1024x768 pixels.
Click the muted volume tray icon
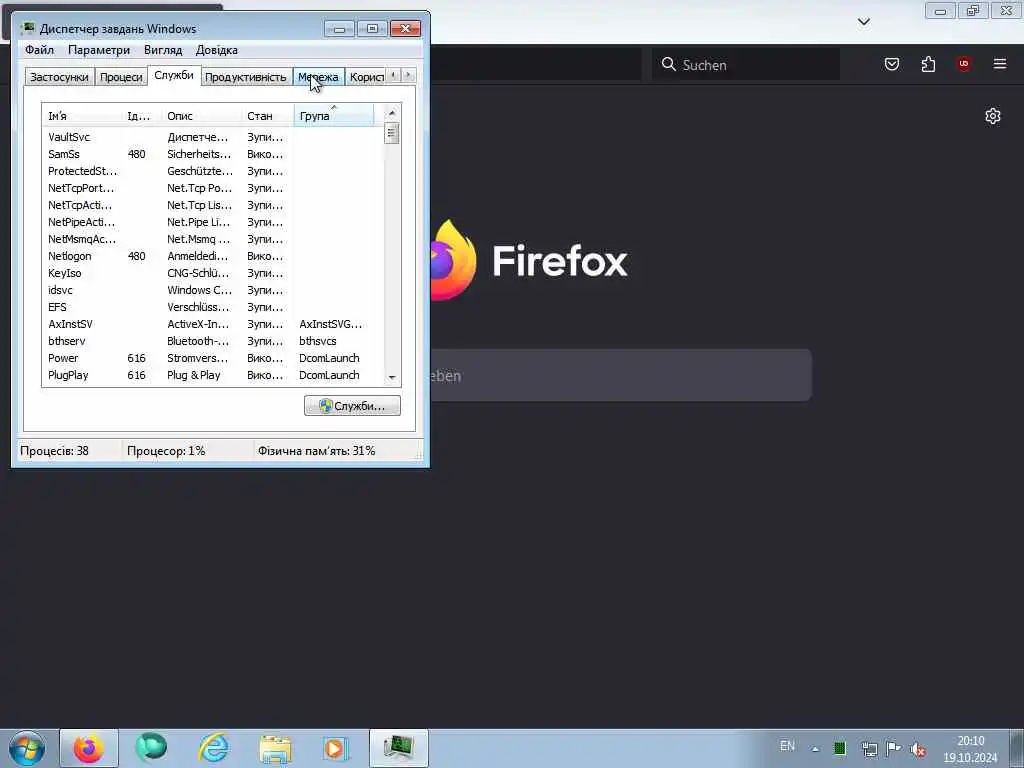[918, 749]
